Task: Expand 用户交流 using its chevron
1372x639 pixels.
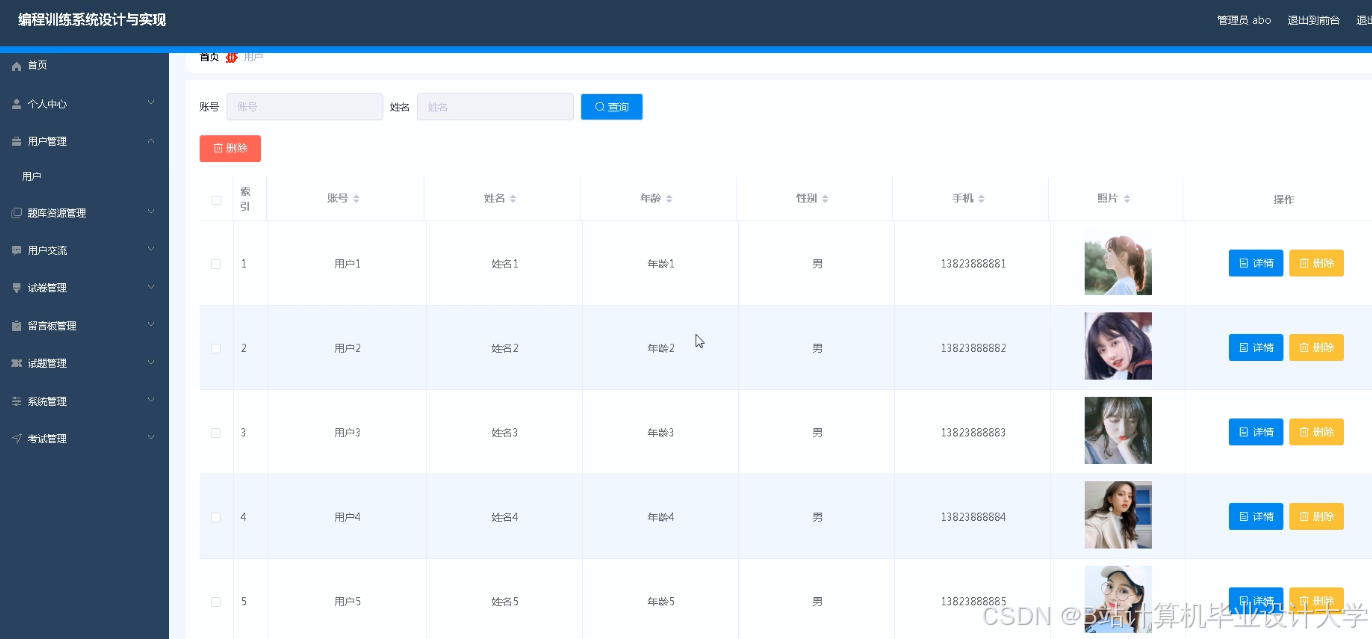Action: click(x=151, y=250)
